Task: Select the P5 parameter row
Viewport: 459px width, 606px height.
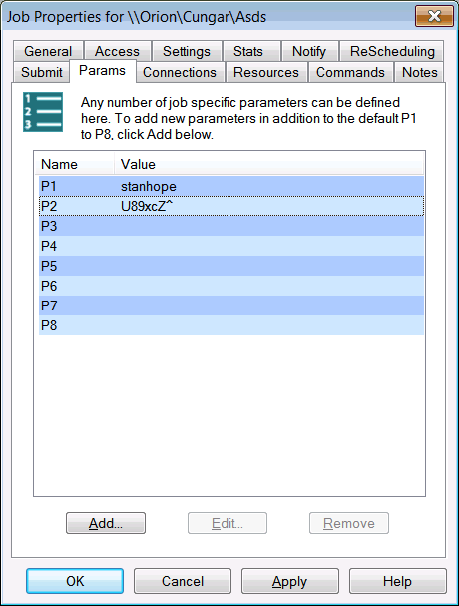Action: tap(231, 266)
